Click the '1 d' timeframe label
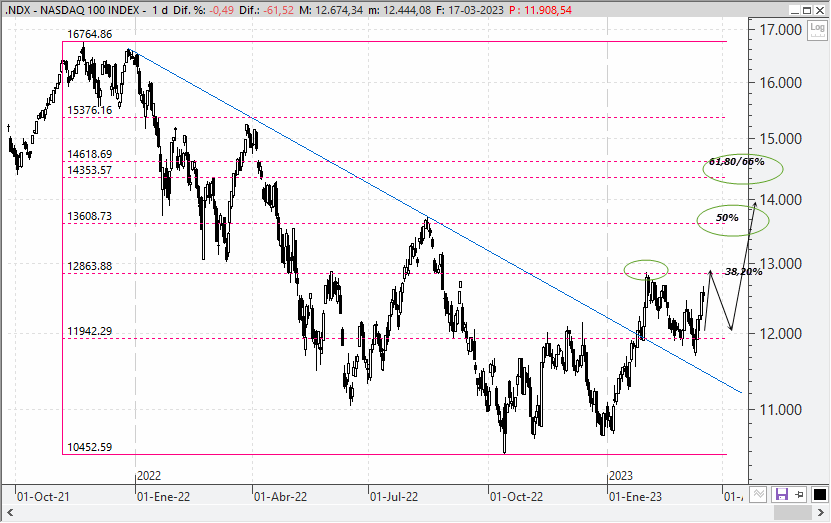831x523 pixels. [160, 10]
